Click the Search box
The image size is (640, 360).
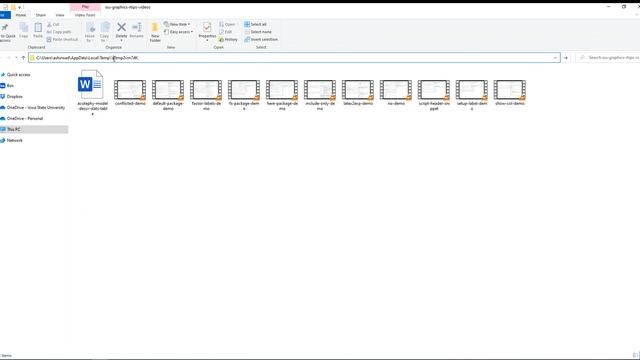click(x=608, y=58)
